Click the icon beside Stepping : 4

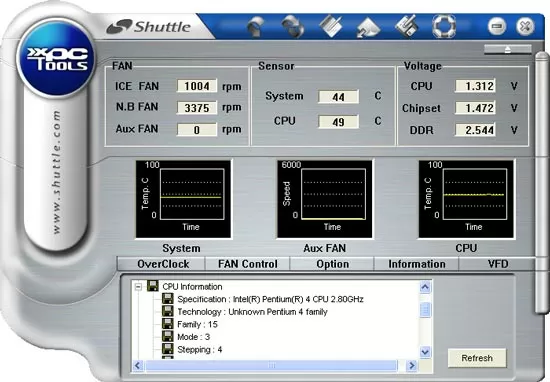pyautogui.click(x=168, y=349)
